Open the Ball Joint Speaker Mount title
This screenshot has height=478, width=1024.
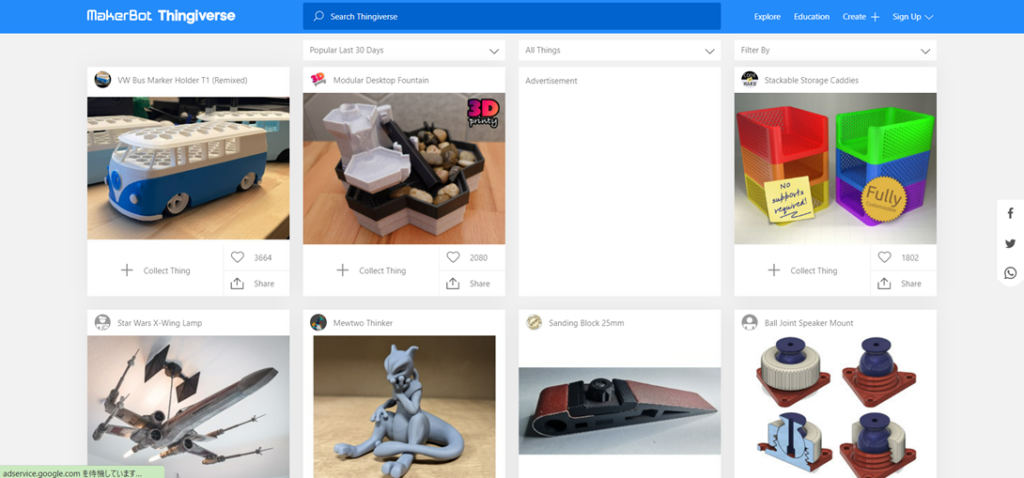tap(808, 323)
